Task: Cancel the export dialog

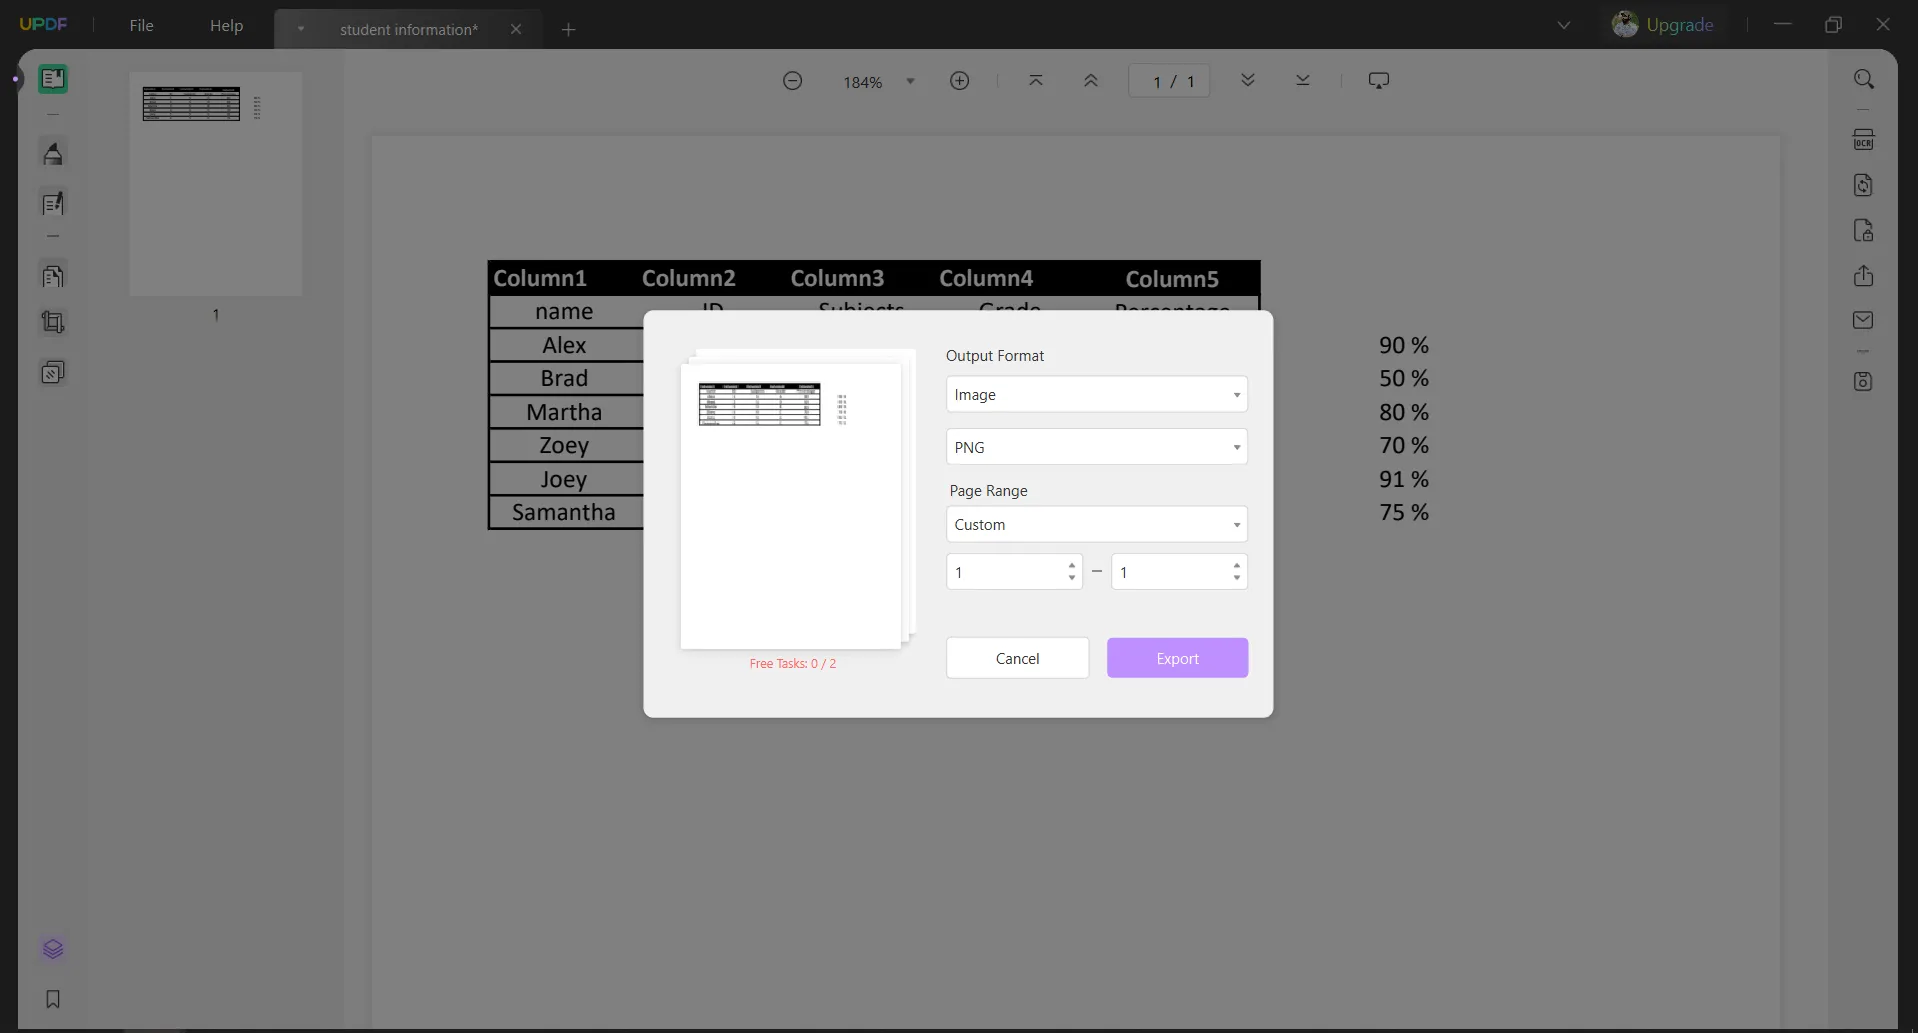Action: pyautogui.click(x=1017, y=658)
